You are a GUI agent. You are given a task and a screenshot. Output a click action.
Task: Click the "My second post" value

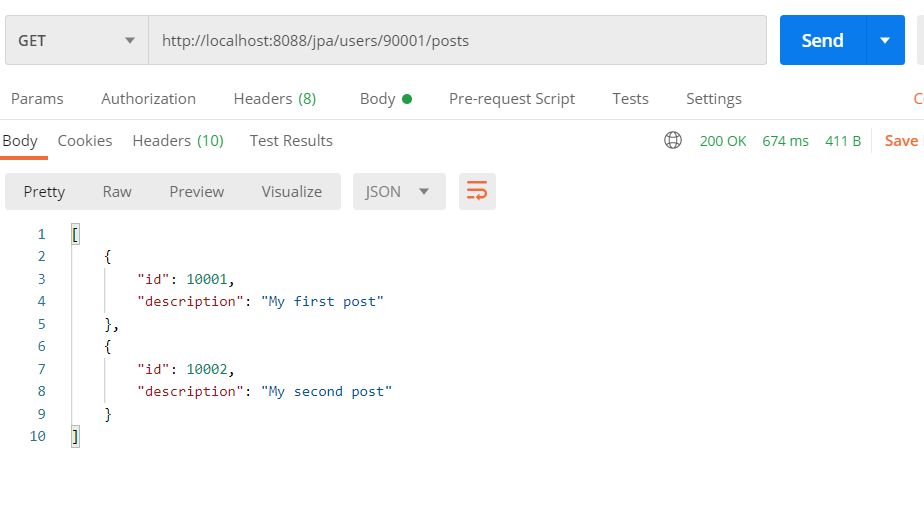(x=326, y=392)
